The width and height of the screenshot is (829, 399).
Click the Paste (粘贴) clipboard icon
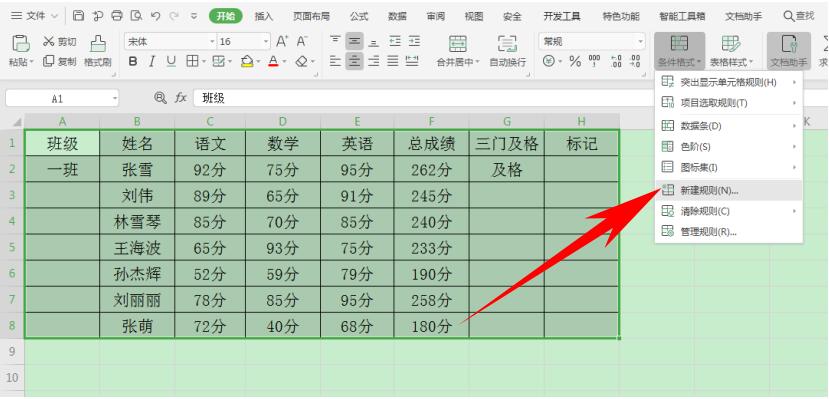coord(21,43)
